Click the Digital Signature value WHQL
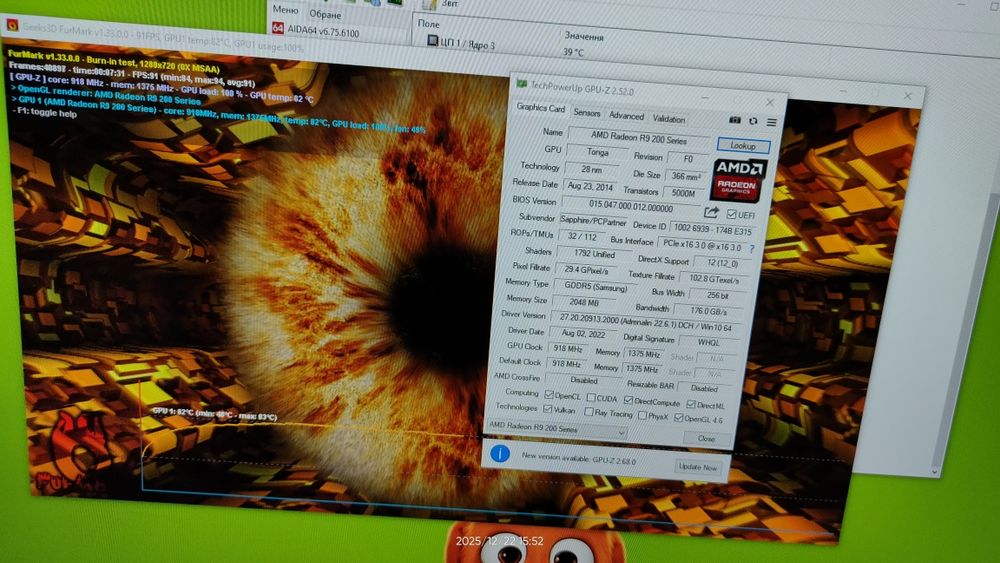1000x563 pixels. [708, 342]
